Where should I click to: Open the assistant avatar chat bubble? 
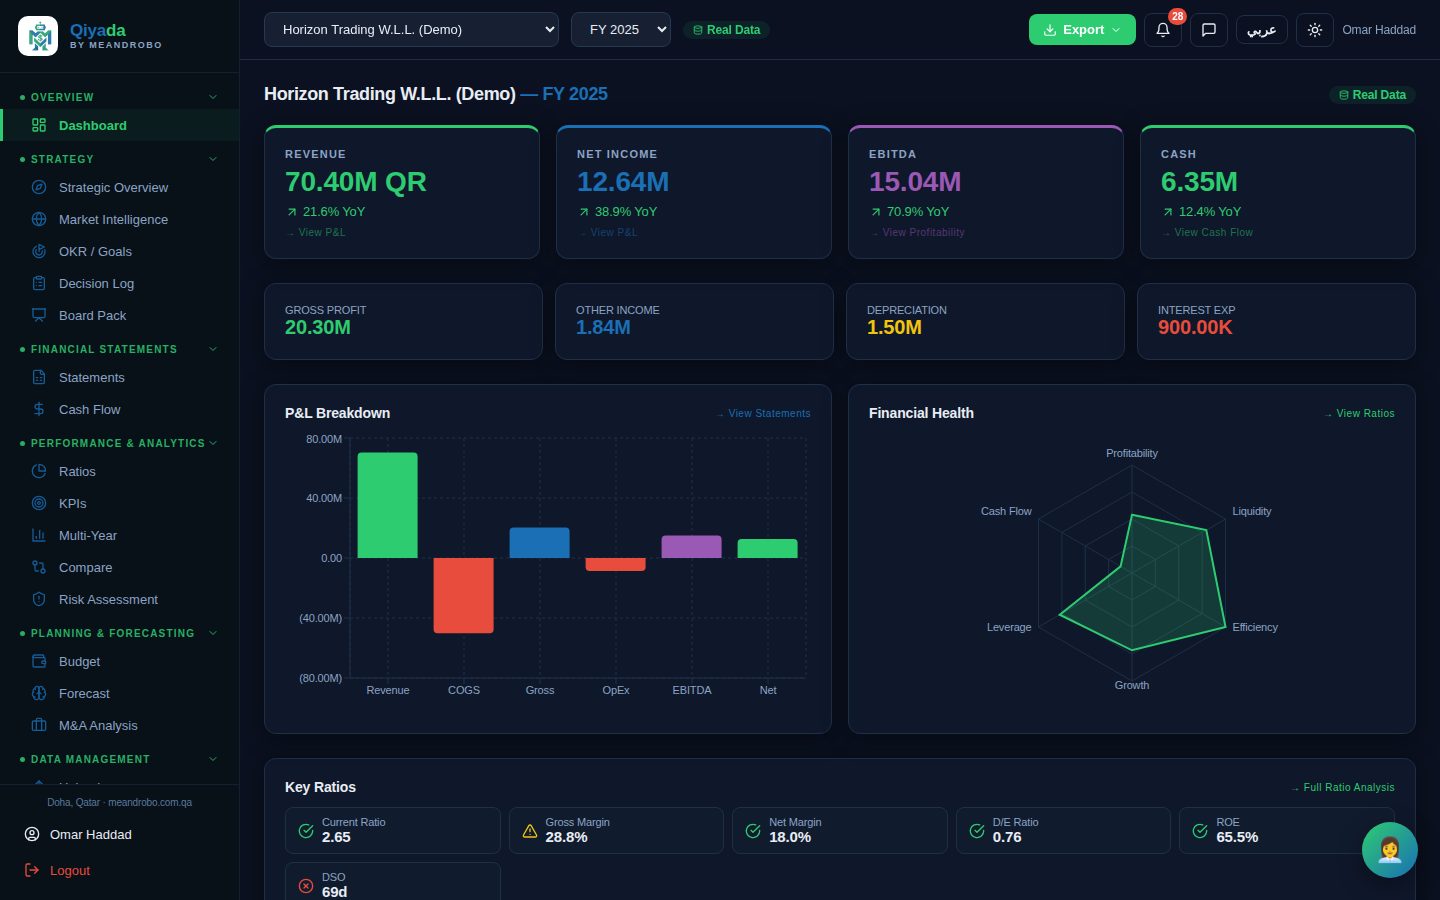pyautogui.click(x=1389, y=850)
